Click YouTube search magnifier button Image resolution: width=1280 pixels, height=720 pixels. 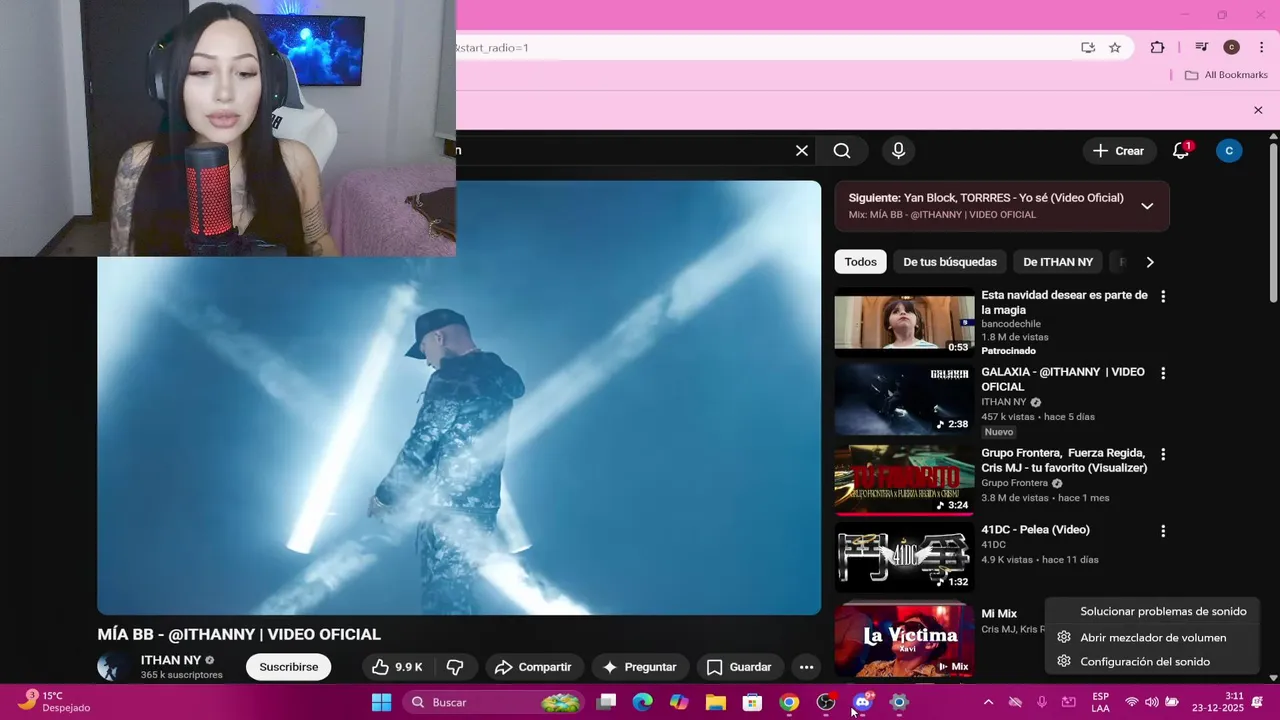coord(842,151)
